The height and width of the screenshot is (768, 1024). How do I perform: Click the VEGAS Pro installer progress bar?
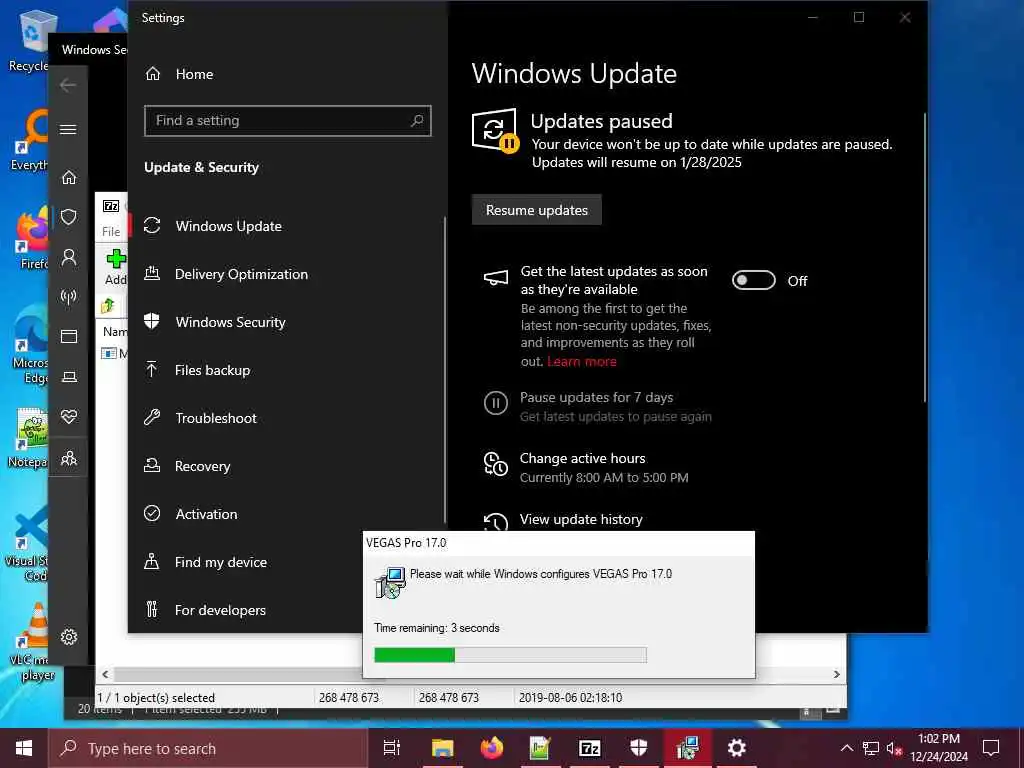pyautogui.click(x=511, y=655)
